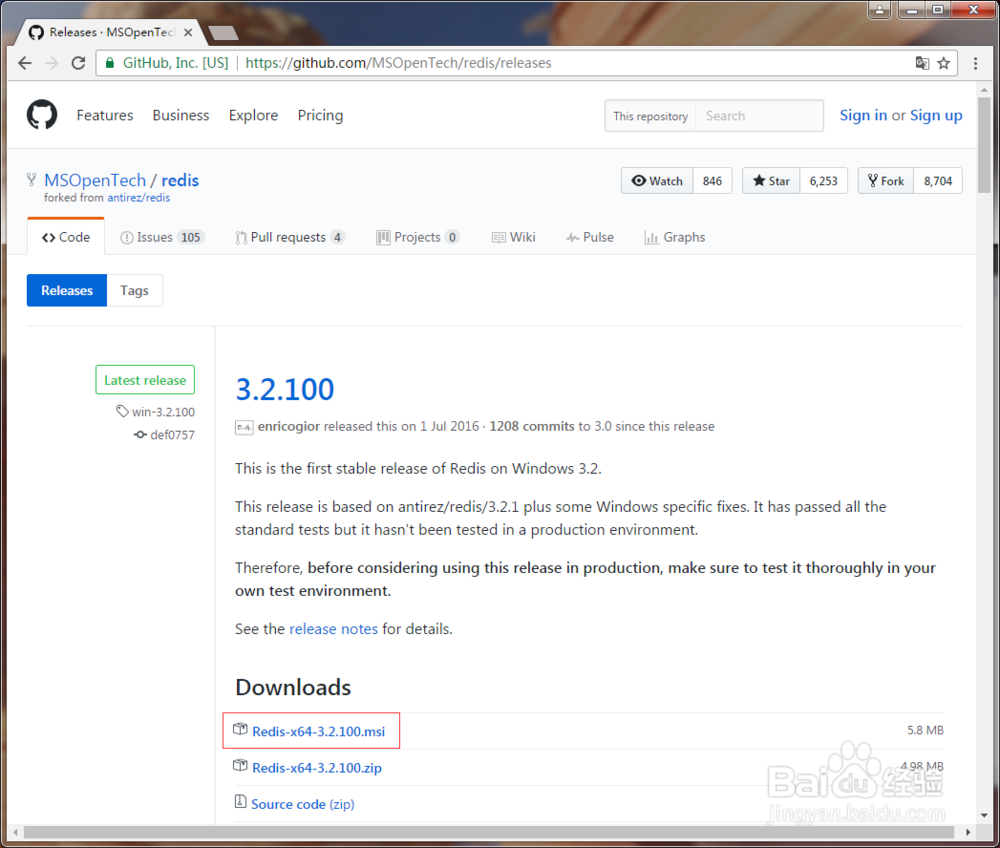Open the Code tab
1000x848 pixels.
coord(66,237)
